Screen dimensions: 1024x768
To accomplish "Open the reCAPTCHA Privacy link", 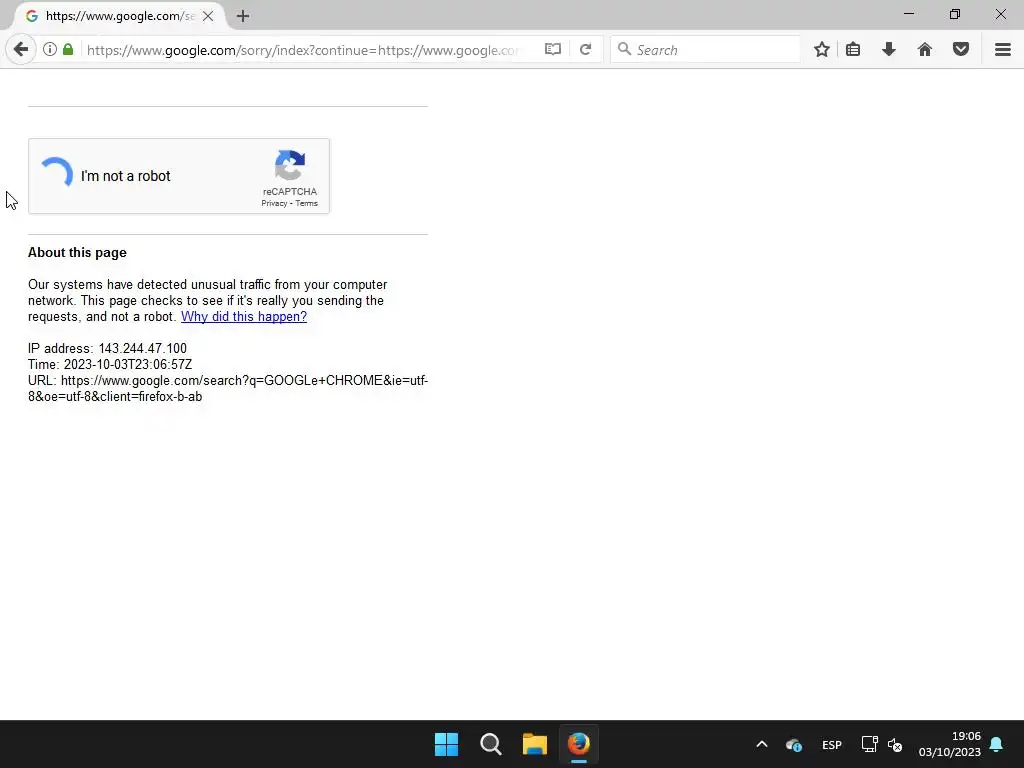I will 274,204.
